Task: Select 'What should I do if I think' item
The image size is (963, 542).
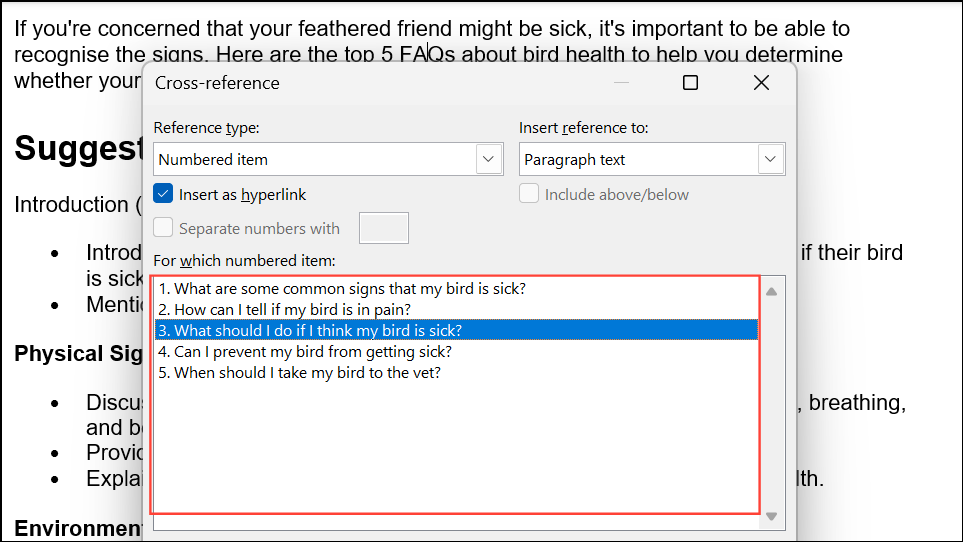Action: 310,330
